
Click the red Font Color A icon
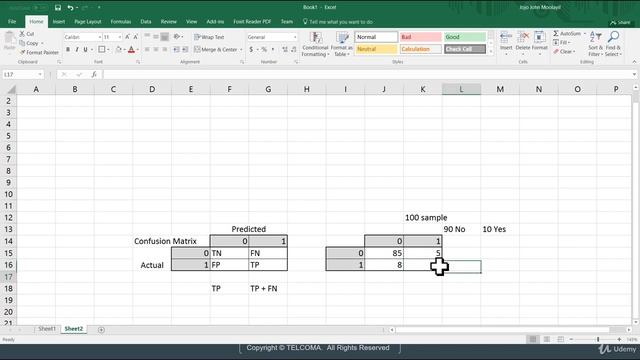coord(131,49)
